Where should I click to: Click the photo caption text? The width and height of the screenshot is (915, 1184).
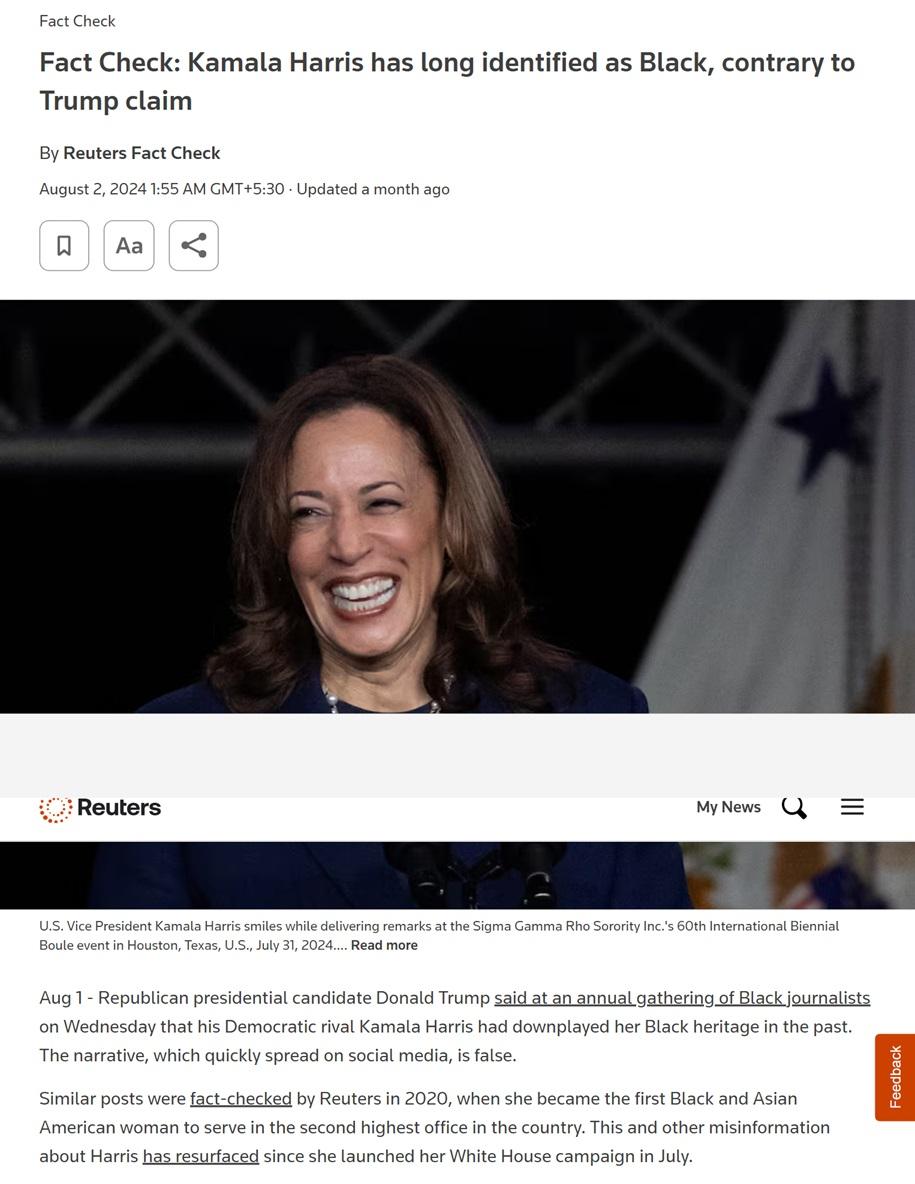(x=439, y=936)
